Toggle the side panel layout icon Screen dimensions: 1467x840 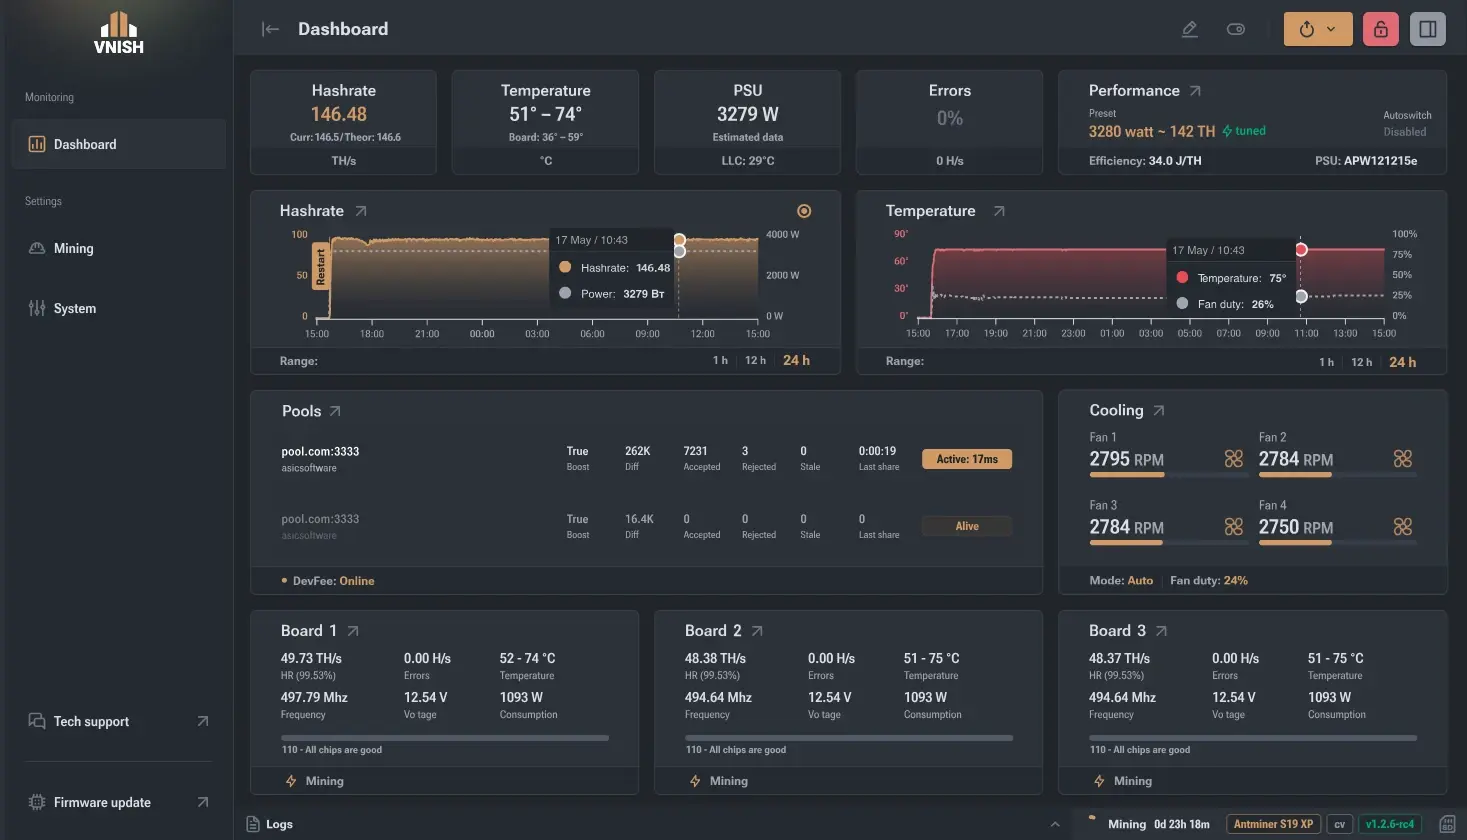[1427, 29]
